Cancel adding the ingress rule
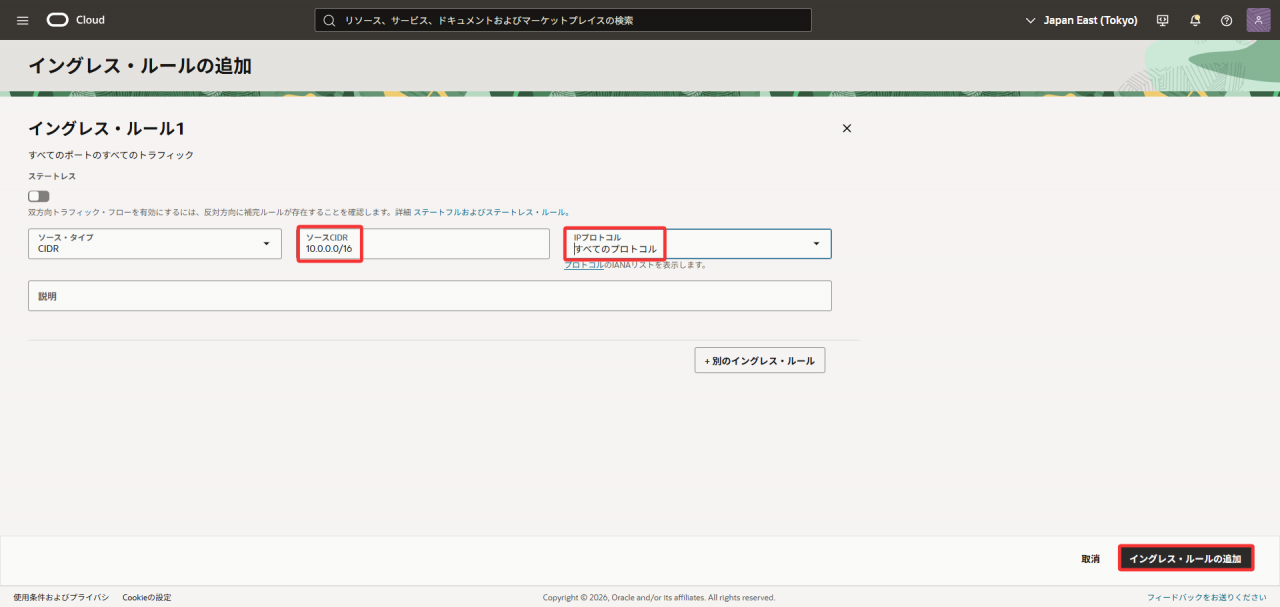Image resolution: width=1280 pixels, height=607 pixels. [x=1090, y=559]
